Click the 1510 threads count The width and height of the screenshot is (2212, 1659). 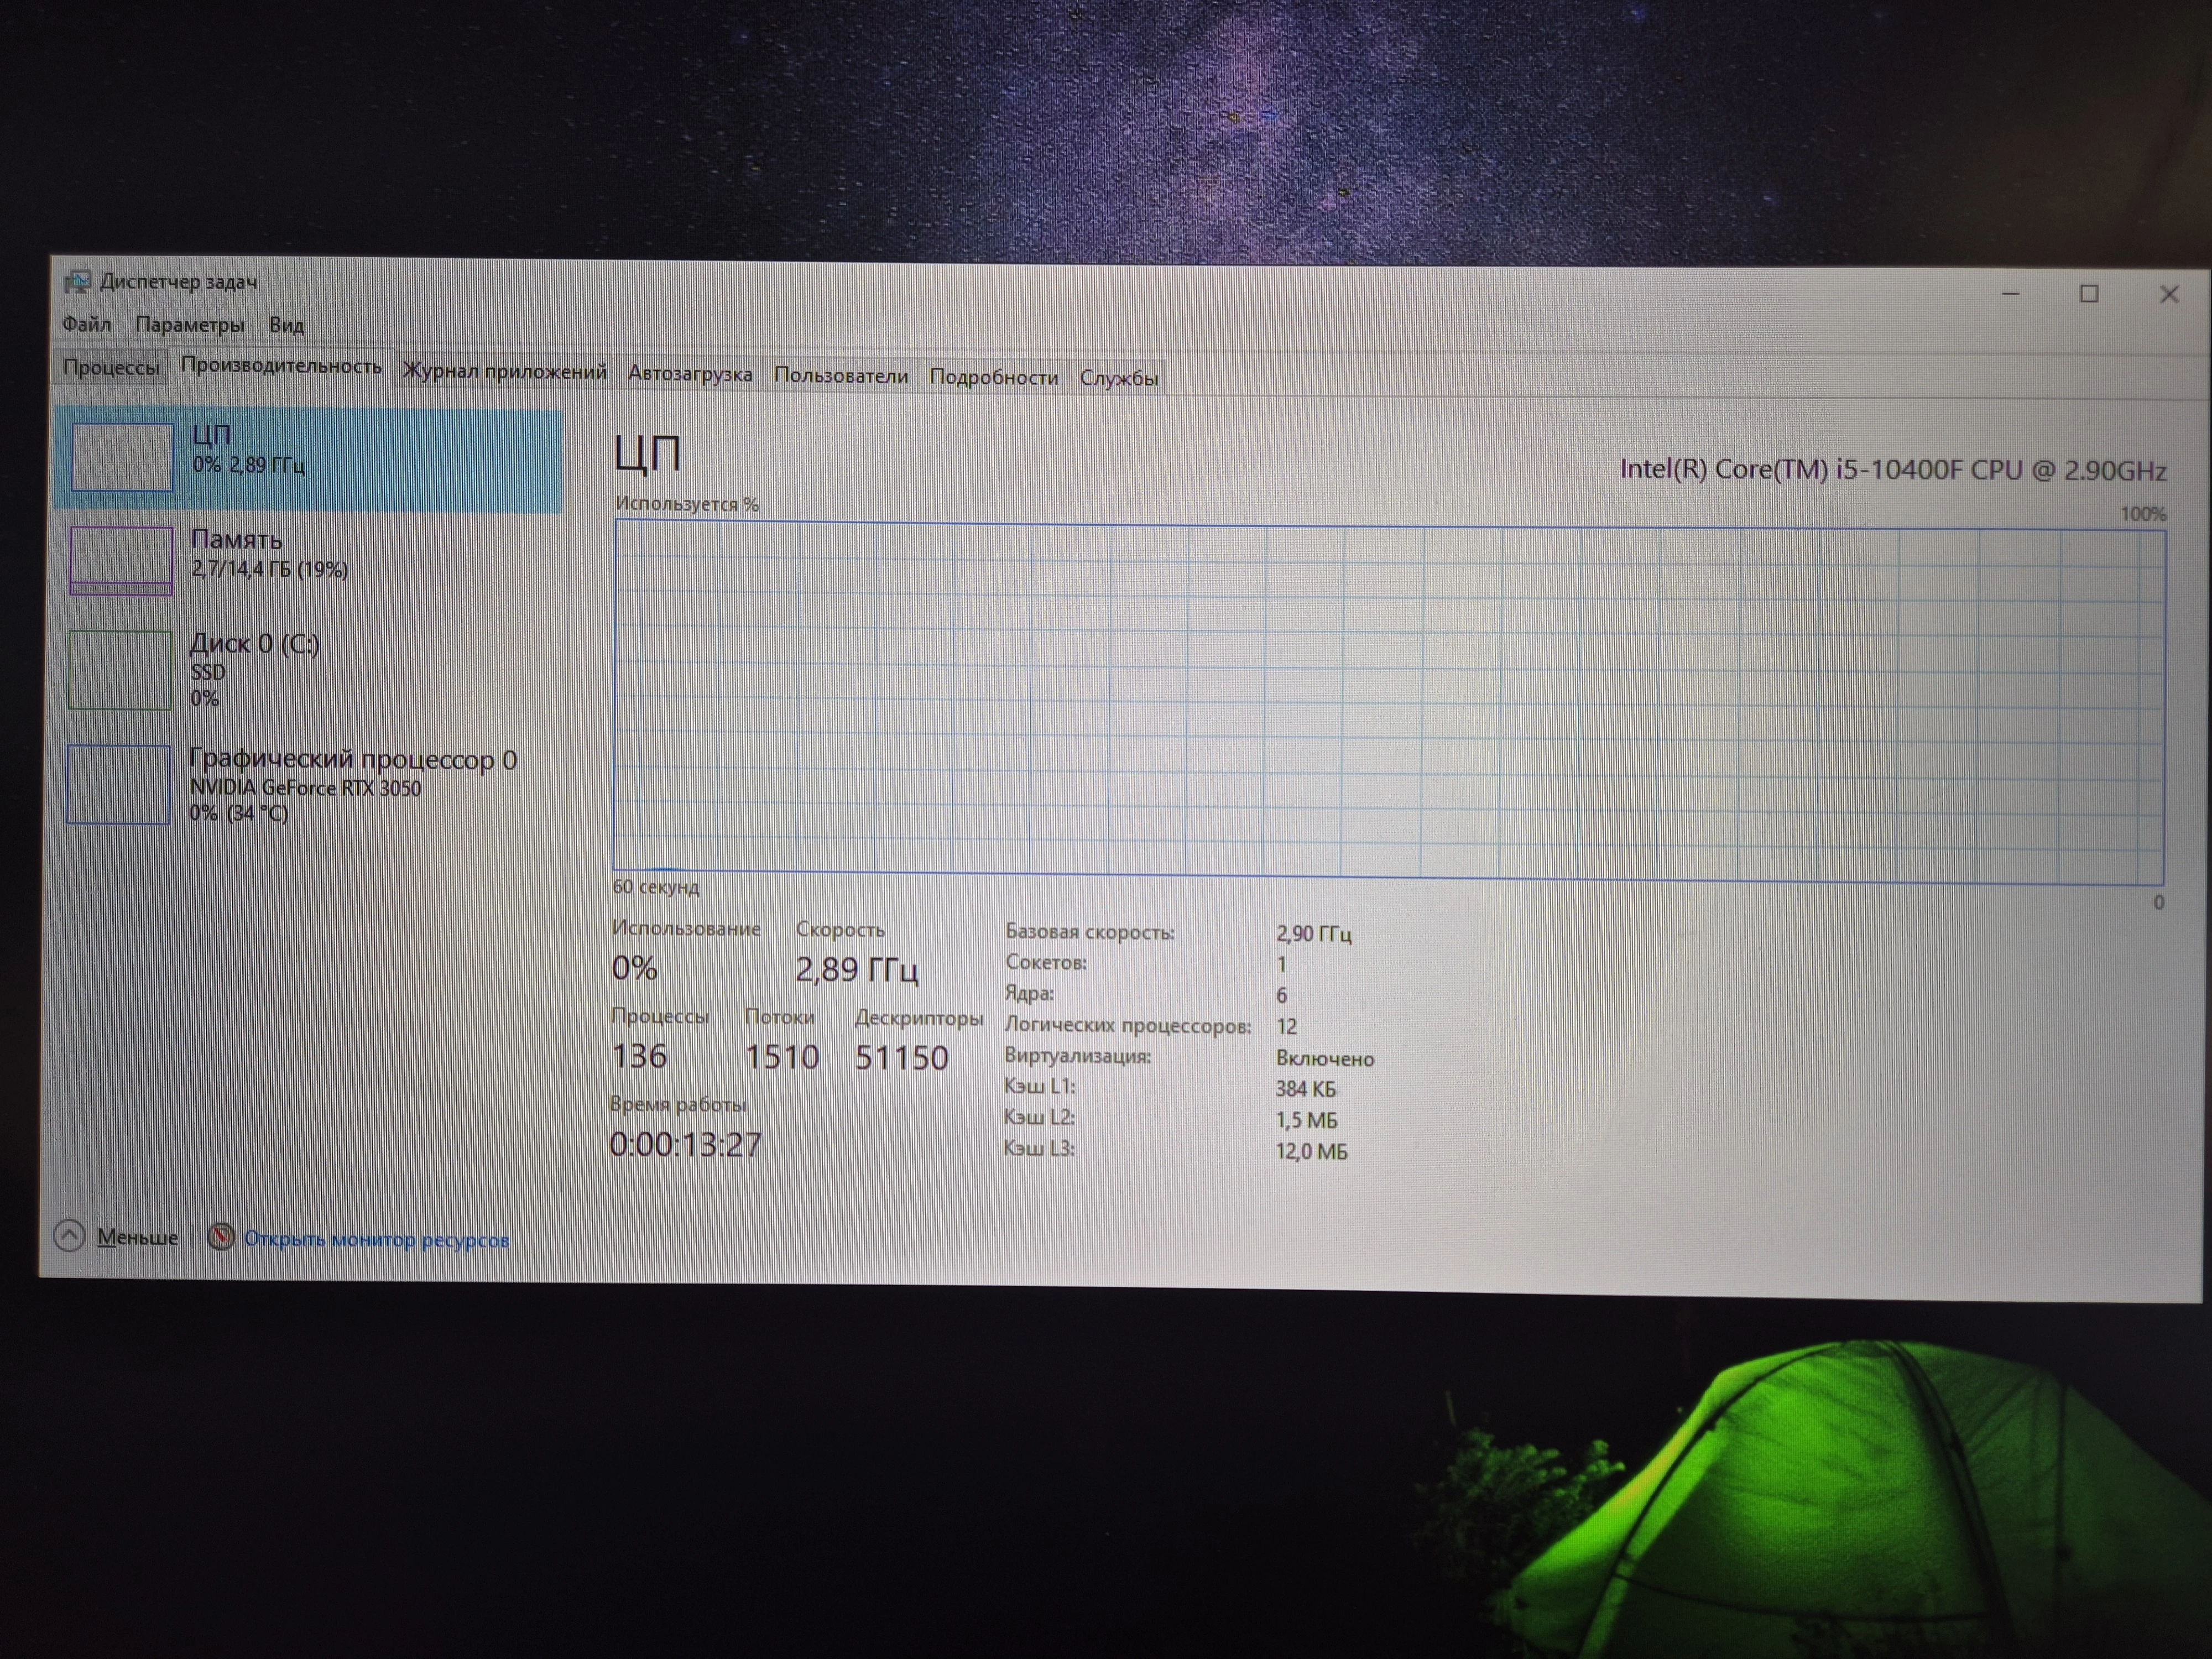click(x=782, y=1057)
